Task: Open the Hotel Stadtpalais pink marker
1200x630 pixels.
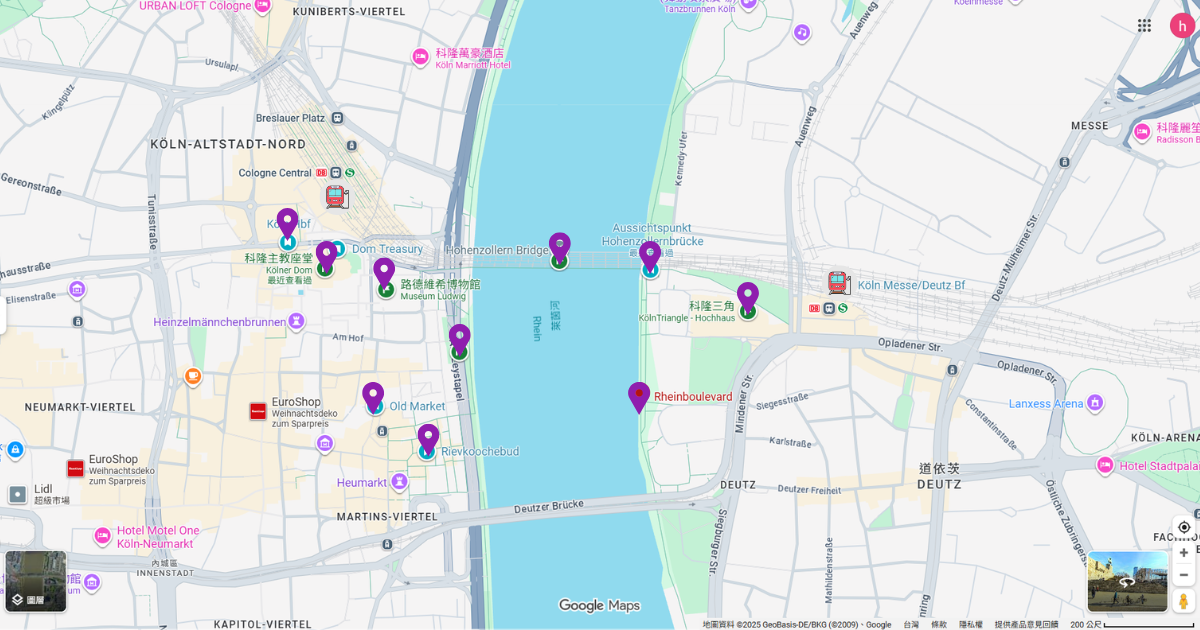Action: (1104, 465)
